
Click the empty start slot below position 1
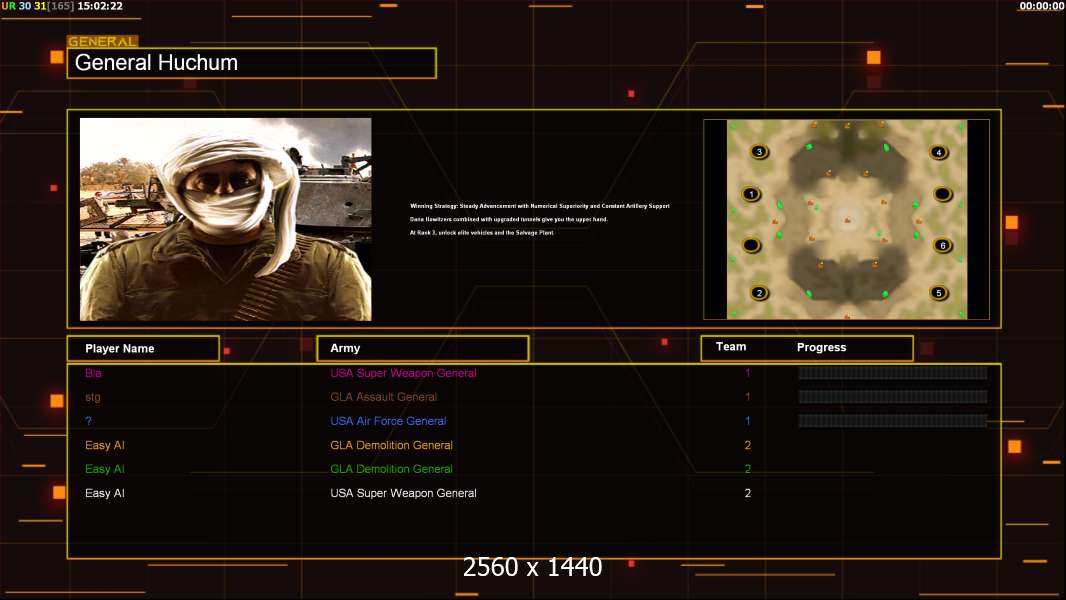tap(751, 245)
